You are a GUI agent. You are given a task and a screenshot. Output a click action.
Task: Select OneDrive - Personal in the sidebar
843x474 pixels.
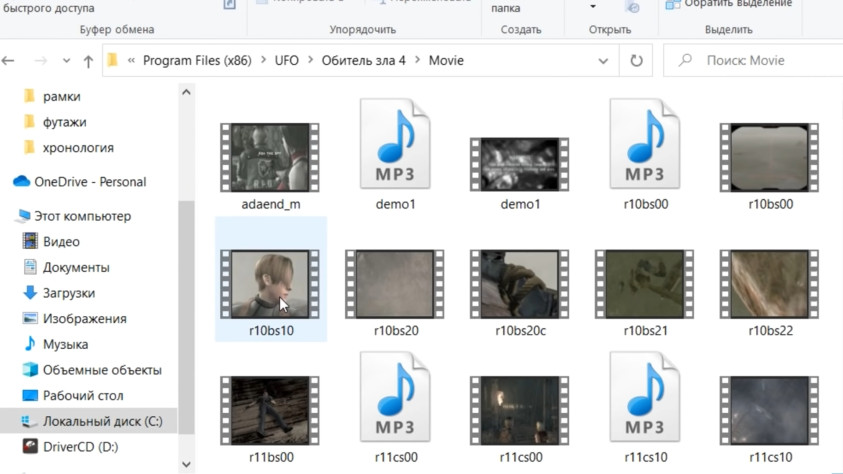pyautogui.click(x=80, y=182)
